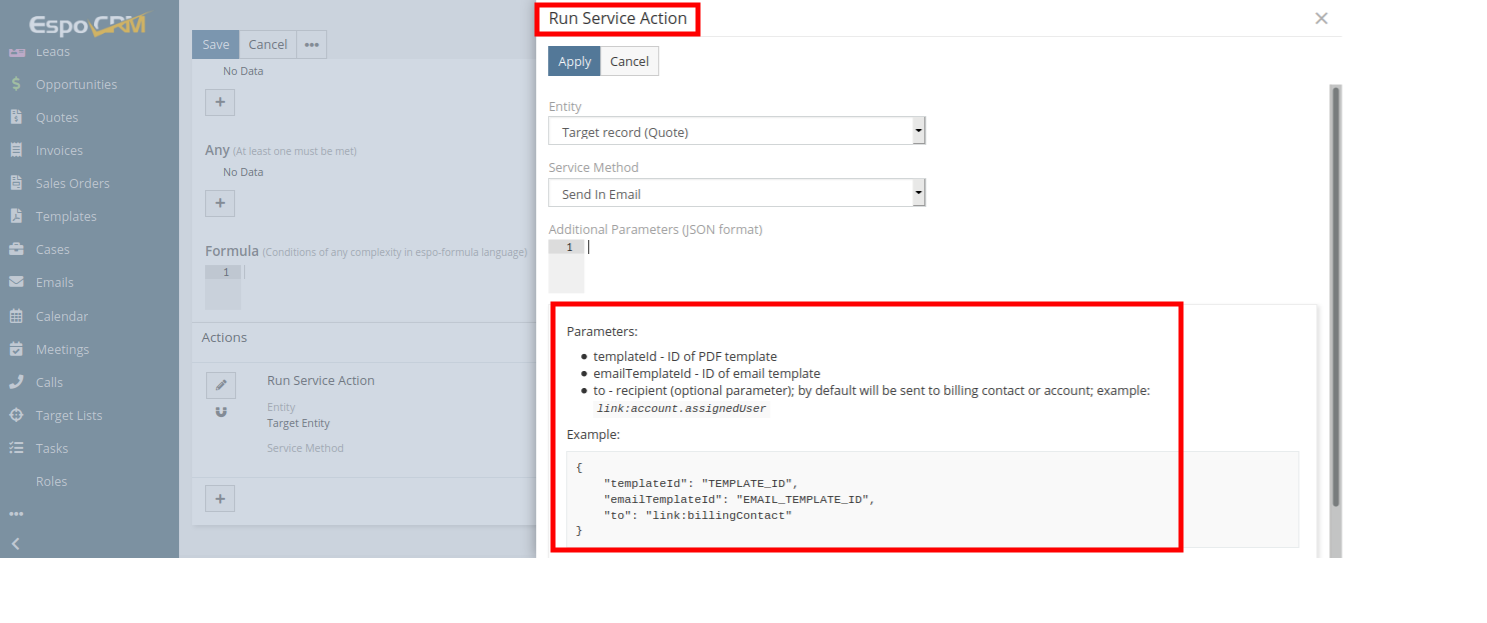Click the Calendar icon in sidebar

pyautogui.click(x=16, y=316)
